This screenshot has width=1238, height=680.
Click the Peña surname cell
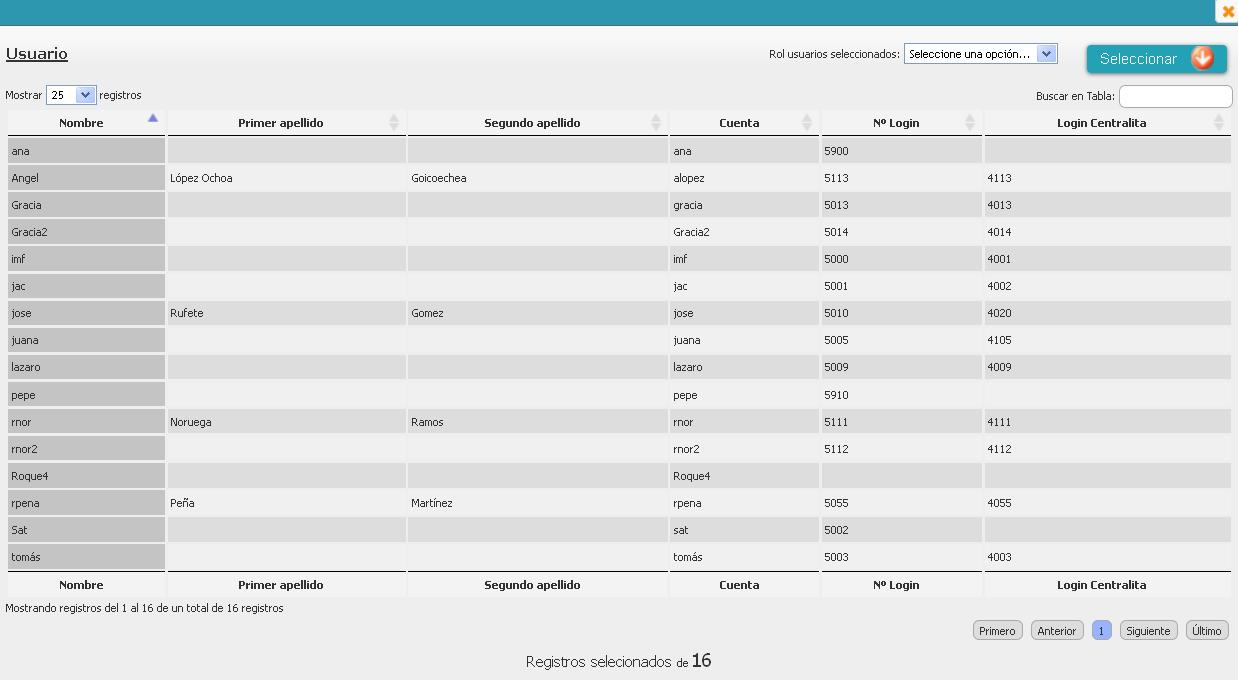click(286, 503)
